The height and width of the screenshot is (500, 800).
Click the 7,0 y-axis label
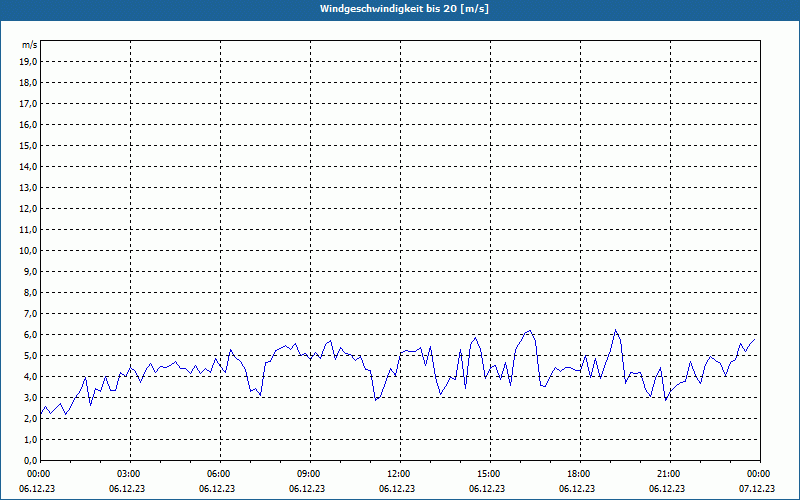click(30, 313)
